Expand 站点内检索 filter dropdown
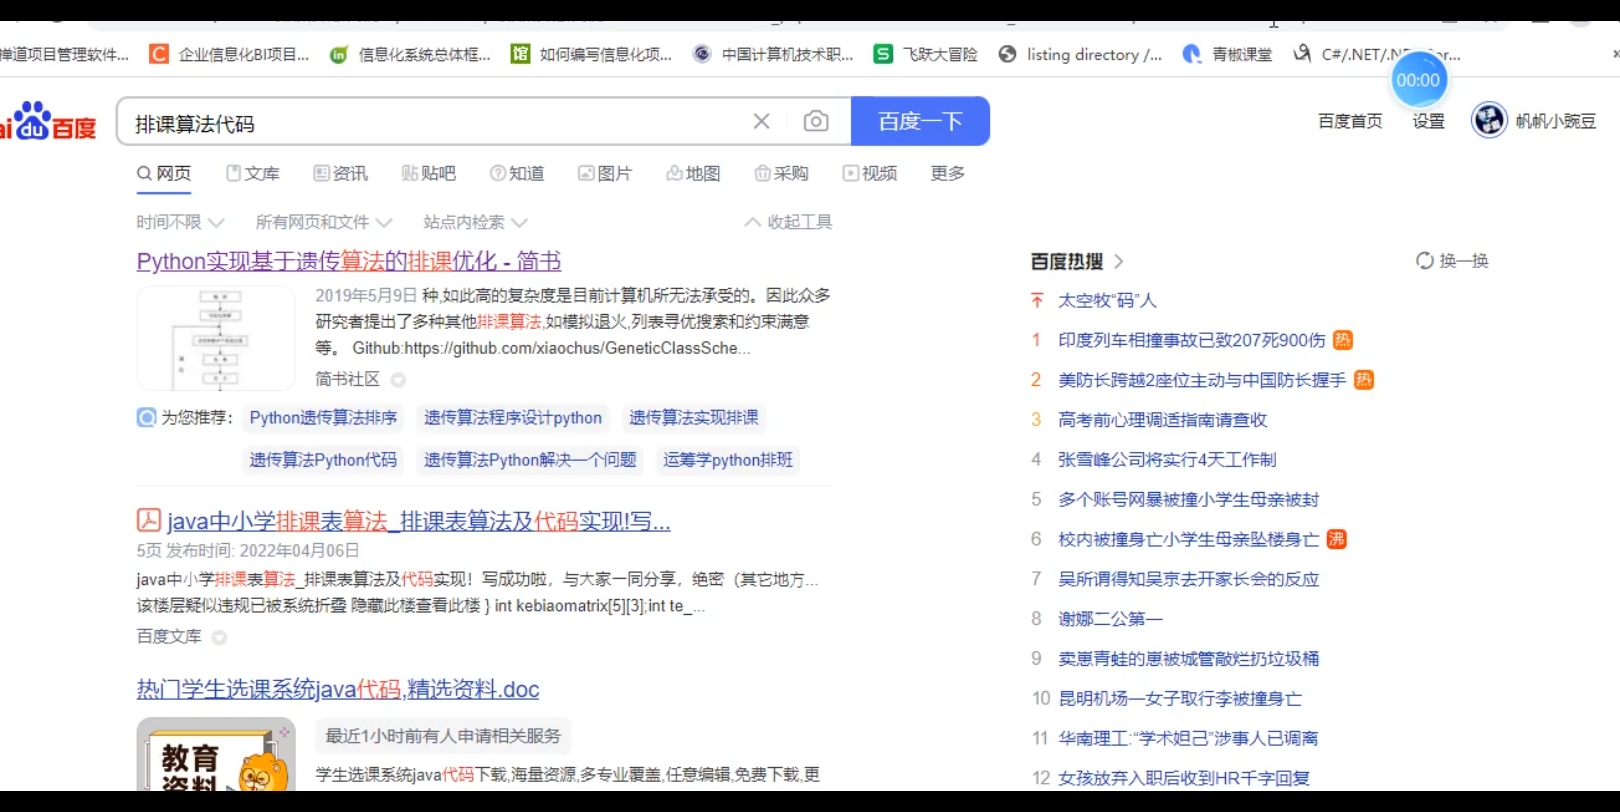The height and width of the screenshot is (812, 1620). (475, 222)
